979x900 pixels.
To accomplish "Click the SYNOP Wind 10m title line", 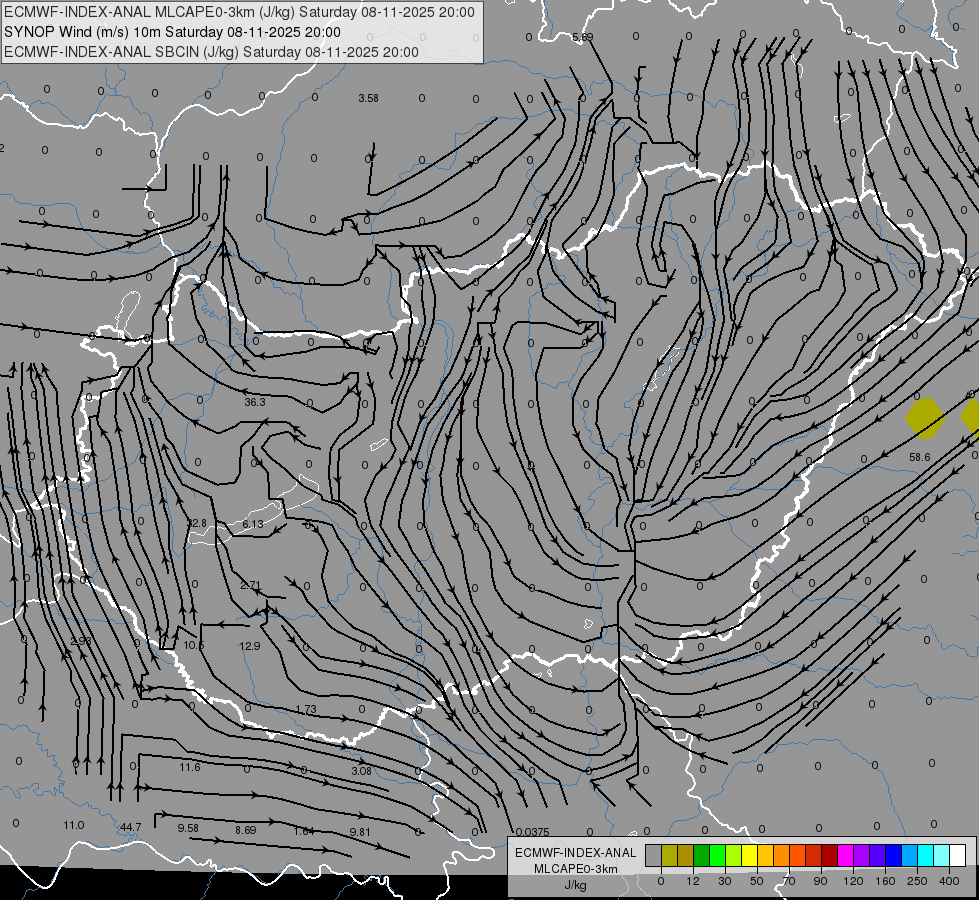I will tap(172, 32).
